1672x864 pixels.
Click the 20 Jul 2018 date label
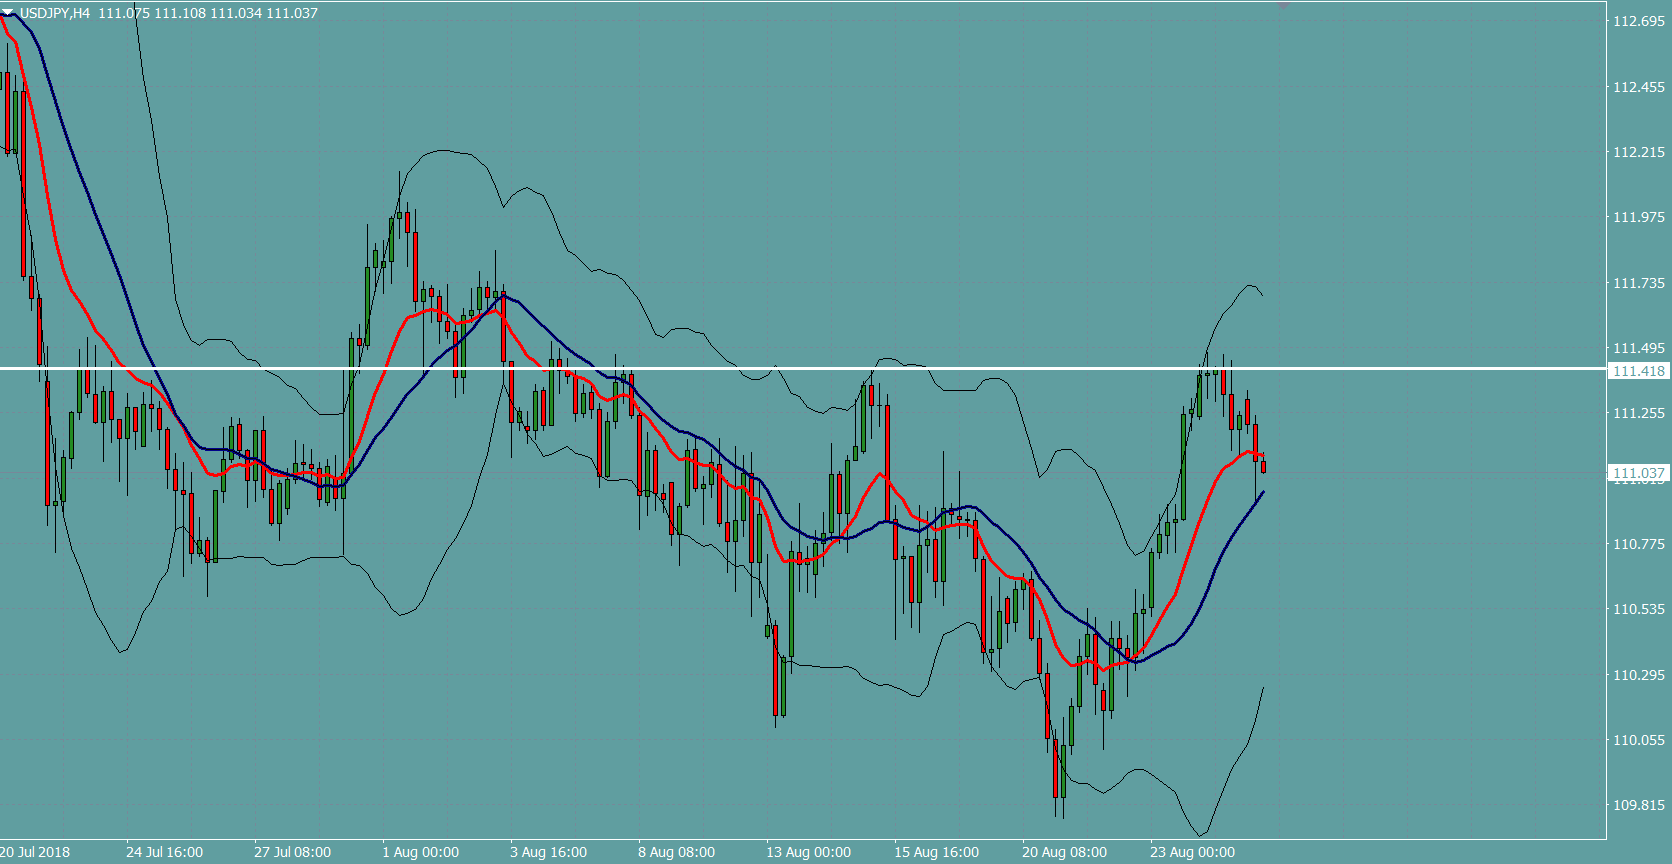[x=36, y=852]
